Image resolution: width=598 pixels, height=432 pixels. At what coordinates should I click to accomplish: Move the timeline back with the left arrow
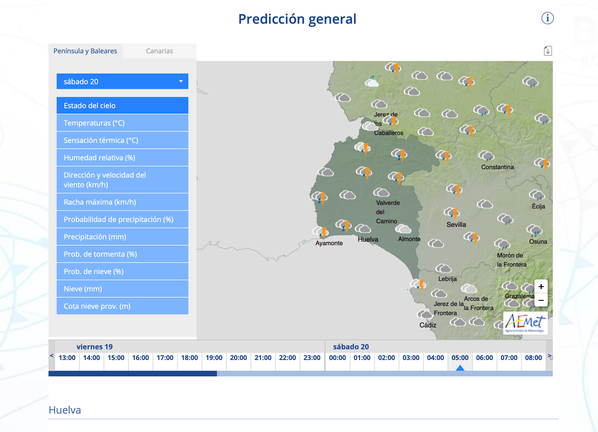click(51, 356)
